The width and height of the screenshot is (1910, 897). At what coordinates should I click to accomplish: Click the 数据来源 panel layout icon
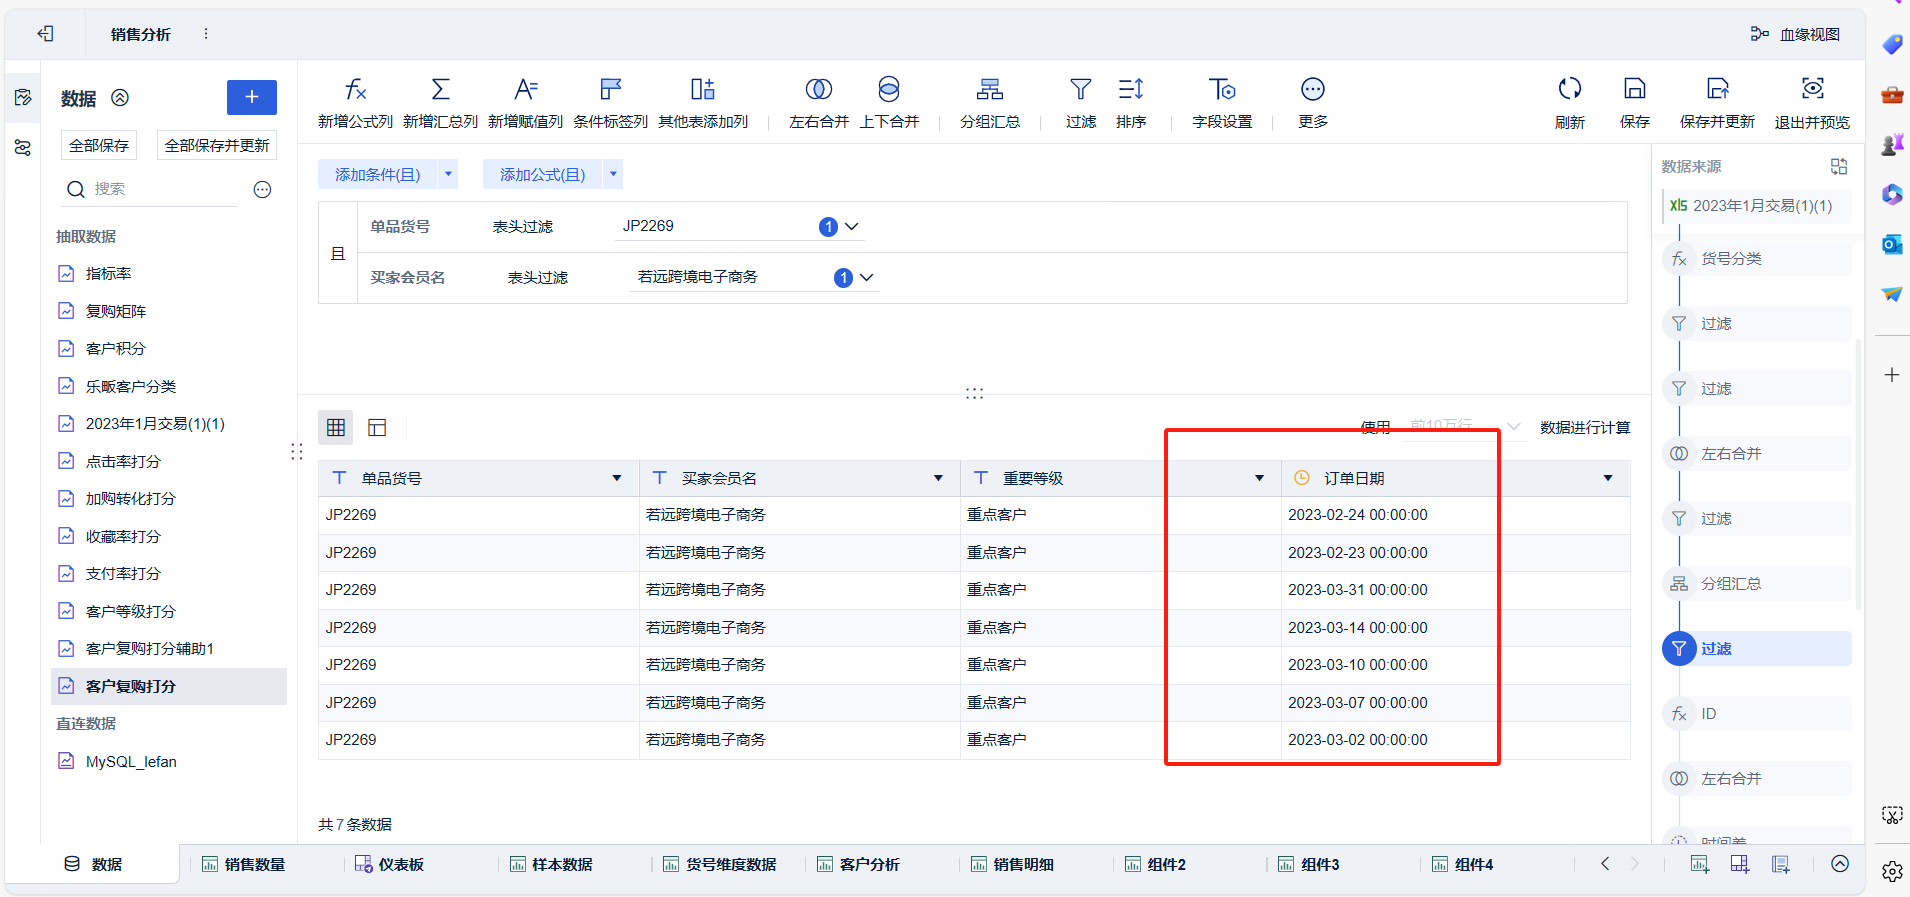coord(1839,166)
